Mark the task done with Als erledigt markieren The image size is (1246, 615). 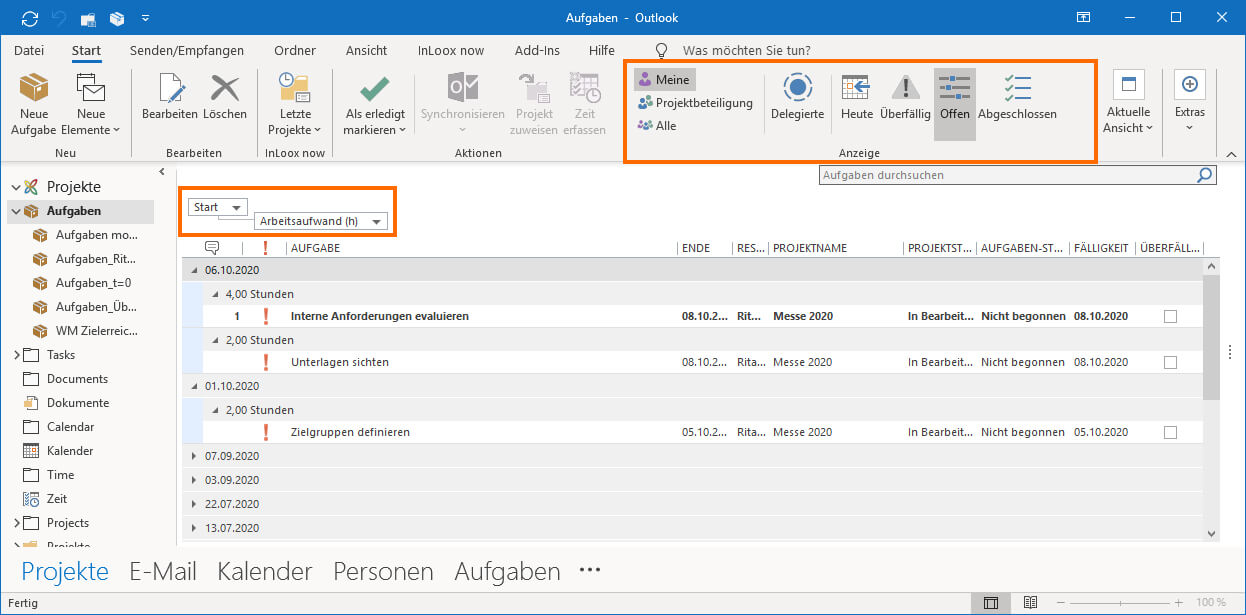[375, 104]
